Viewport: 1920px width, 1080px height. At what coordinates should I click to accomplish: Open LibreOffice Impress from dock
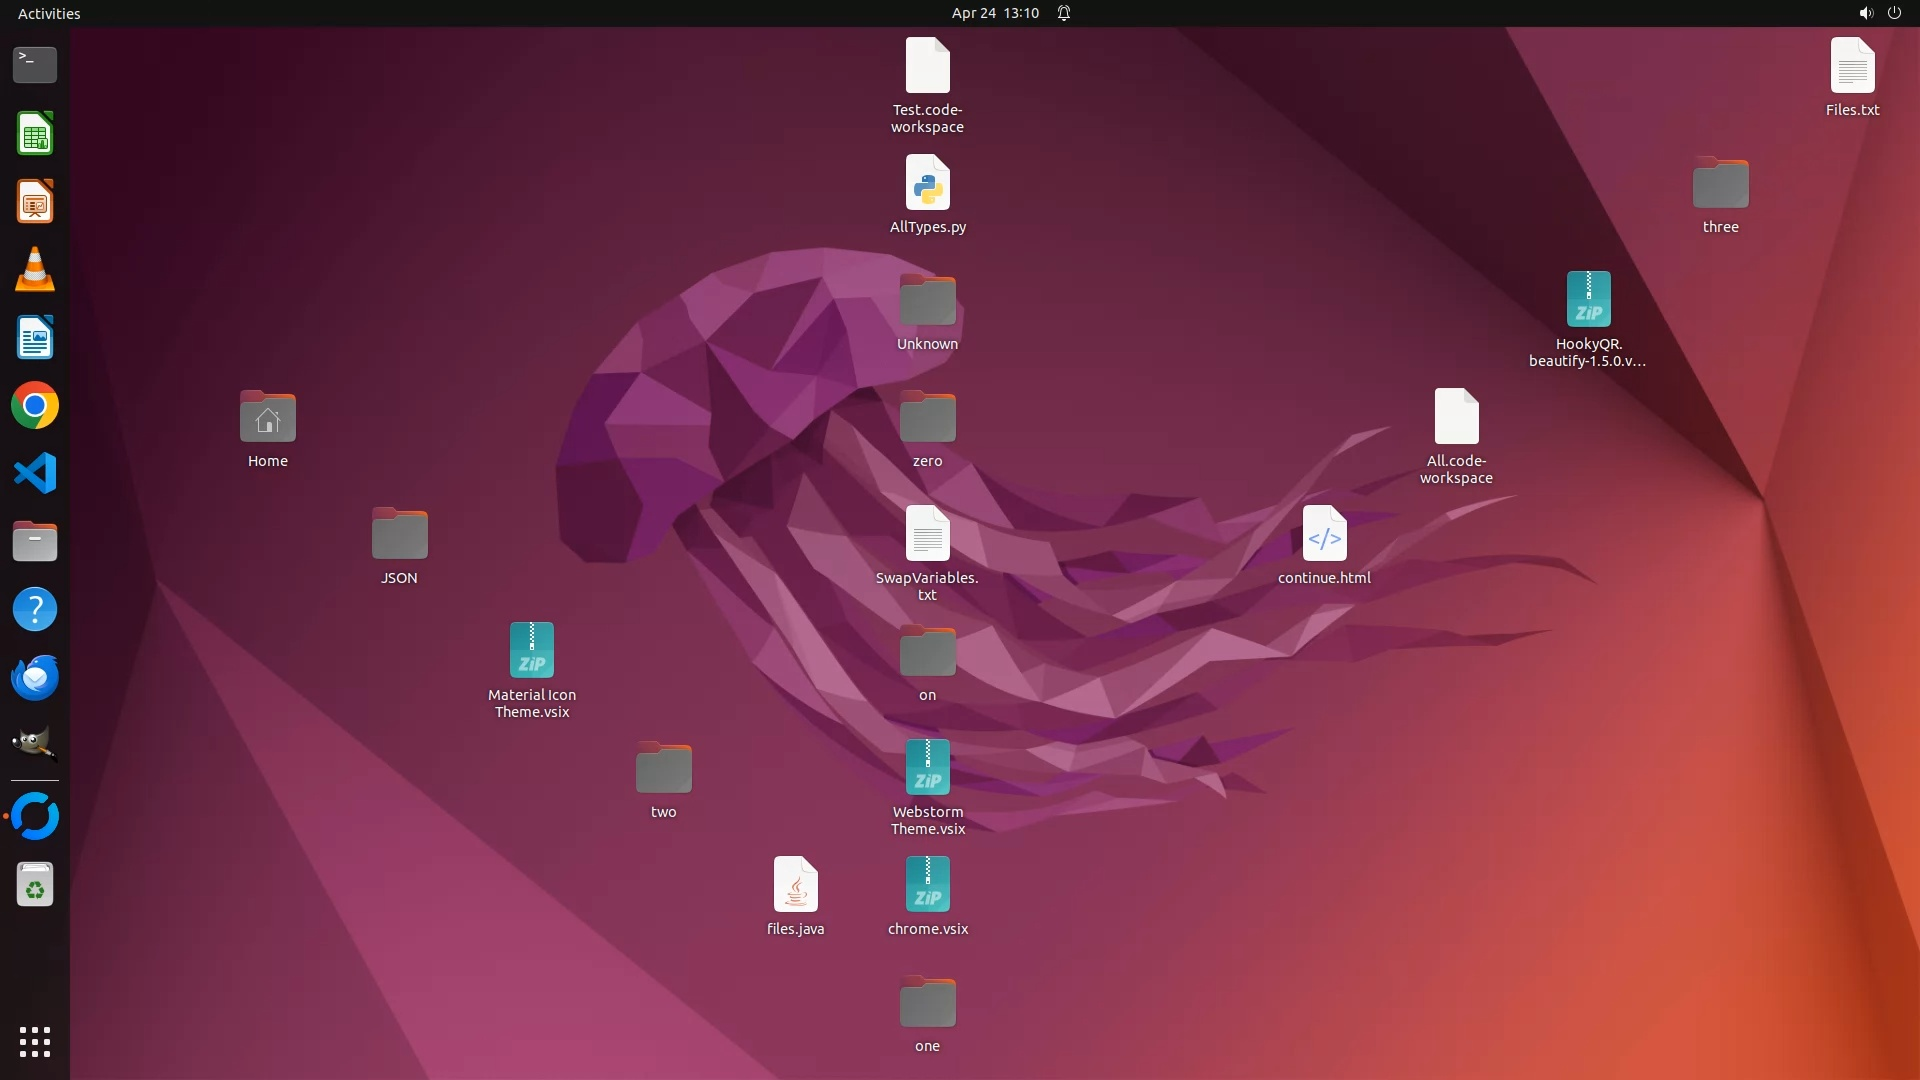tap(35, 202)
